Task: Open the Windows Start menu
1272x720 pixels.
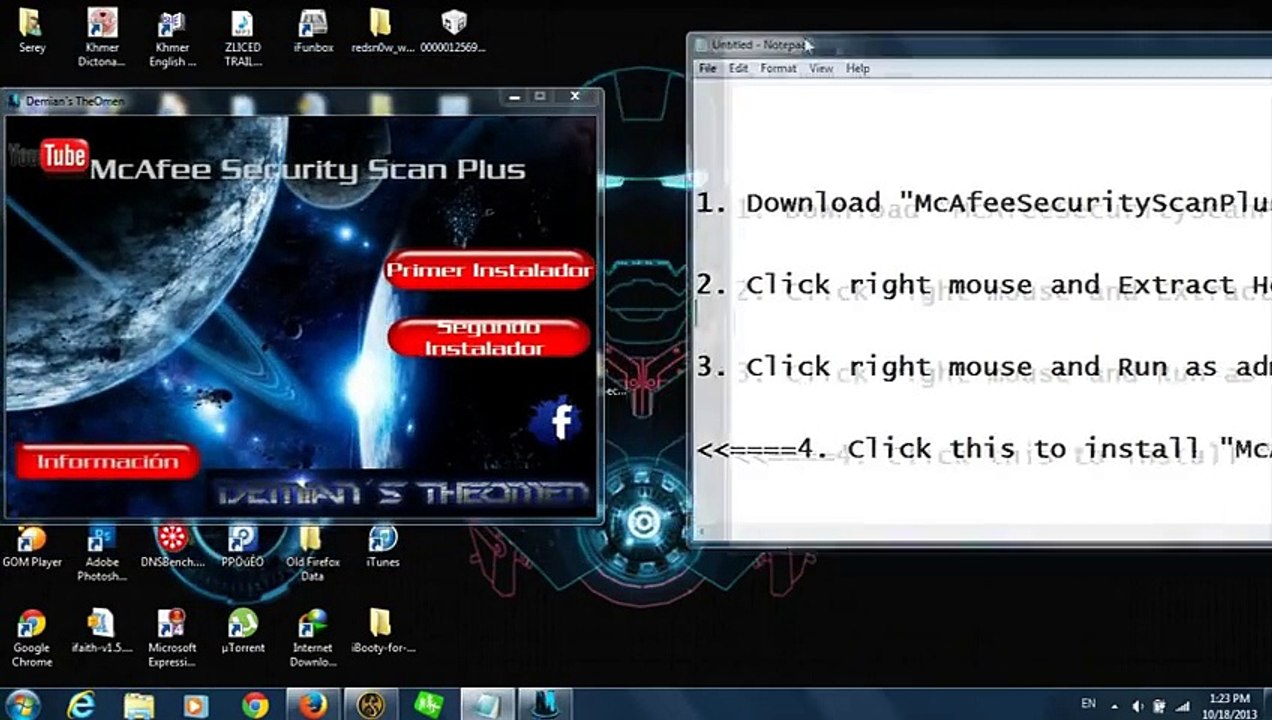Action: [22, 704]
